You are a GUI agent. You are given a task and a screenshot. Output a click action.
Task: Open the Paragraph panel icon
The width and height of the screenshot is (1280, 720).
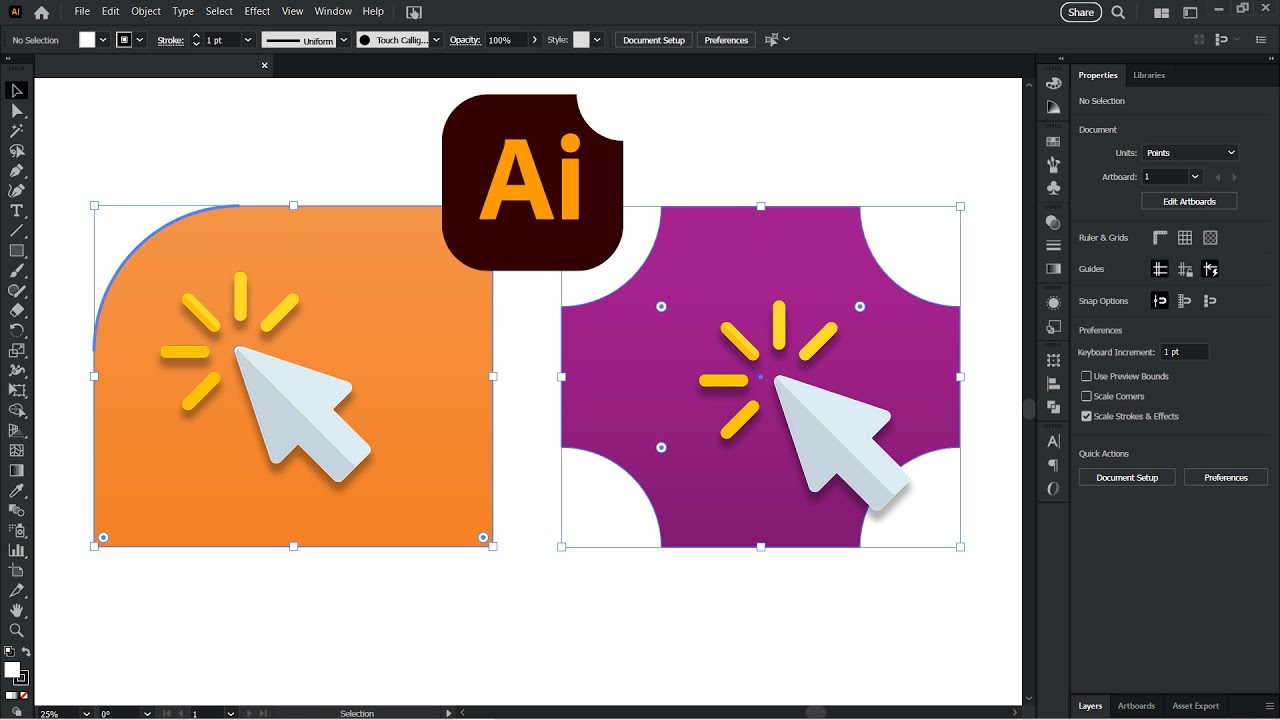click(x=1053, y=465)
